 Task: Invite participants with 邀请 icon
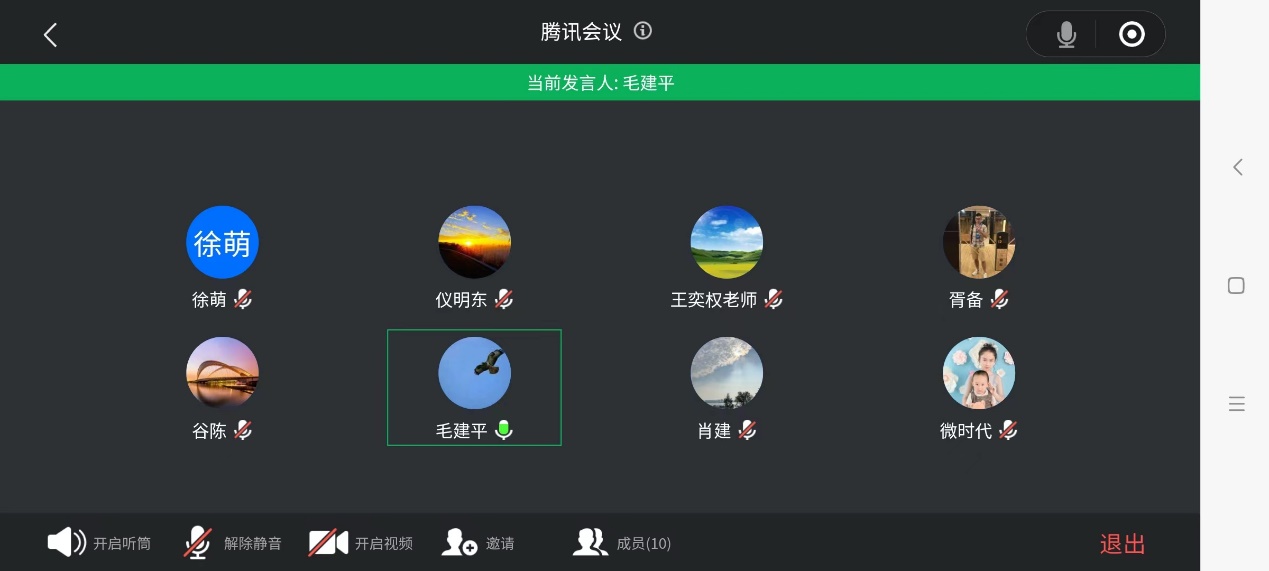pos(460,543)
